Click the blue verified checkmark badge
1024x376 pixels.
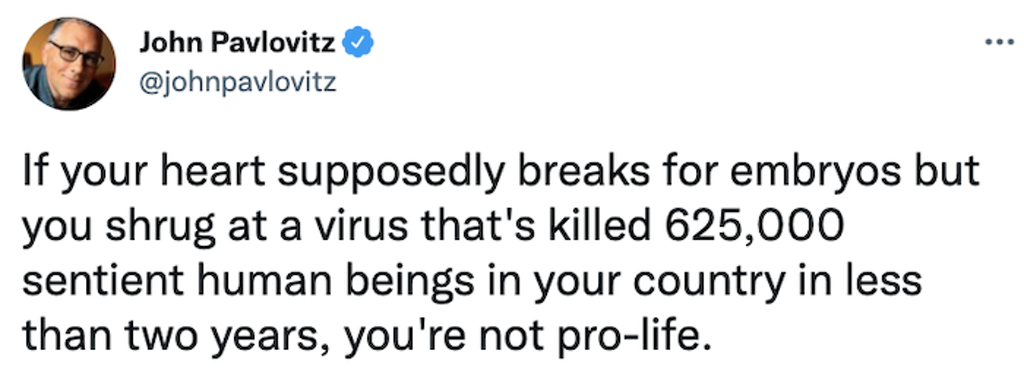[x=358, y=42]
